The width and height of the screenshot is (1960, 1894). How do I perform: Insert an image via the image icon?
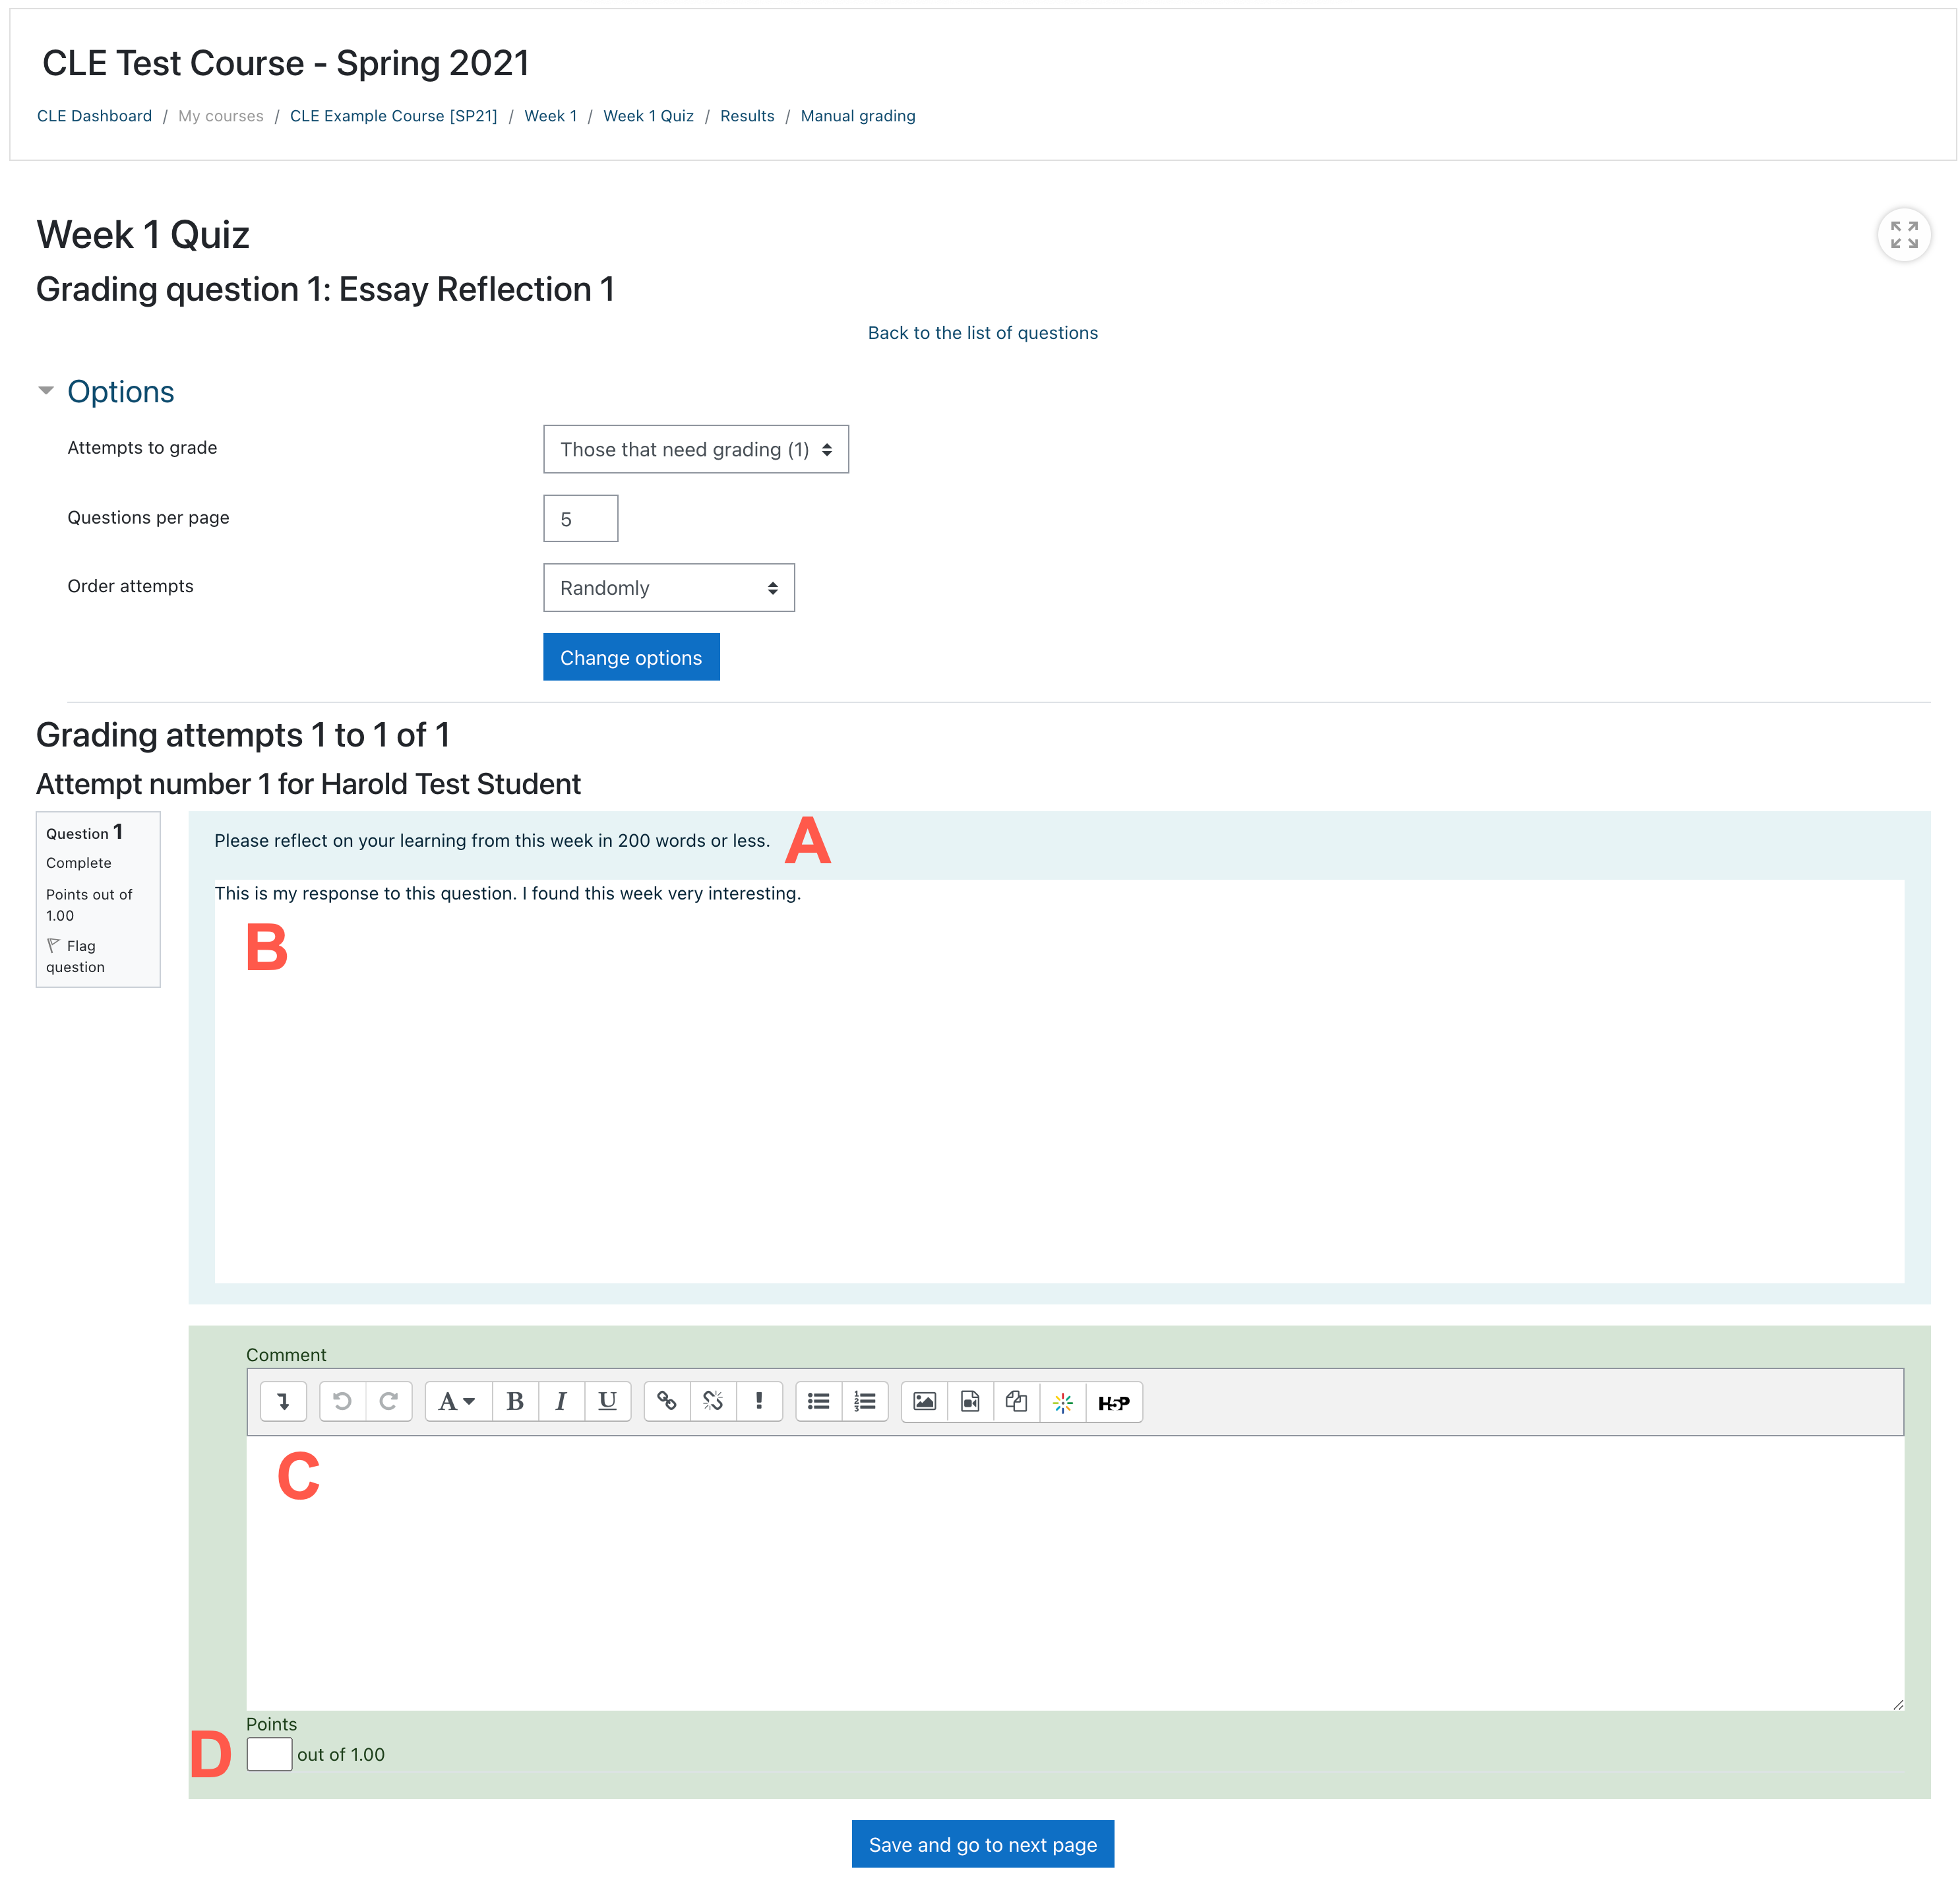[924, 1401]
